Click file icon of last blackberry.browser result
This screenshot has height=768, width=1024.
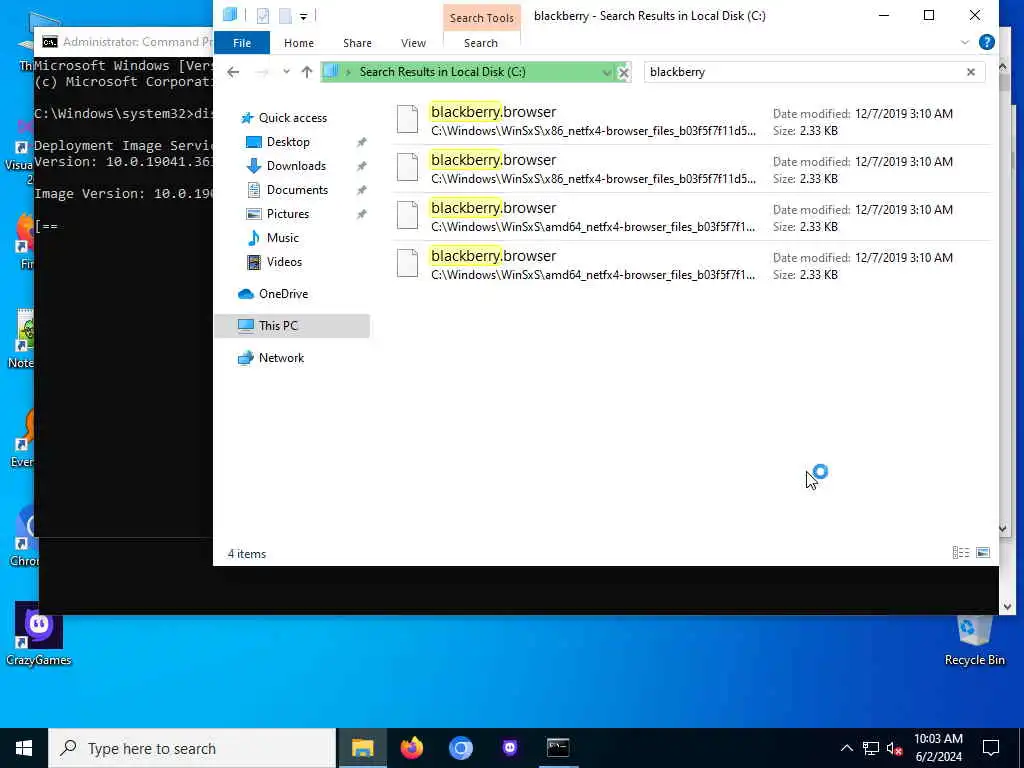(408, 264)
